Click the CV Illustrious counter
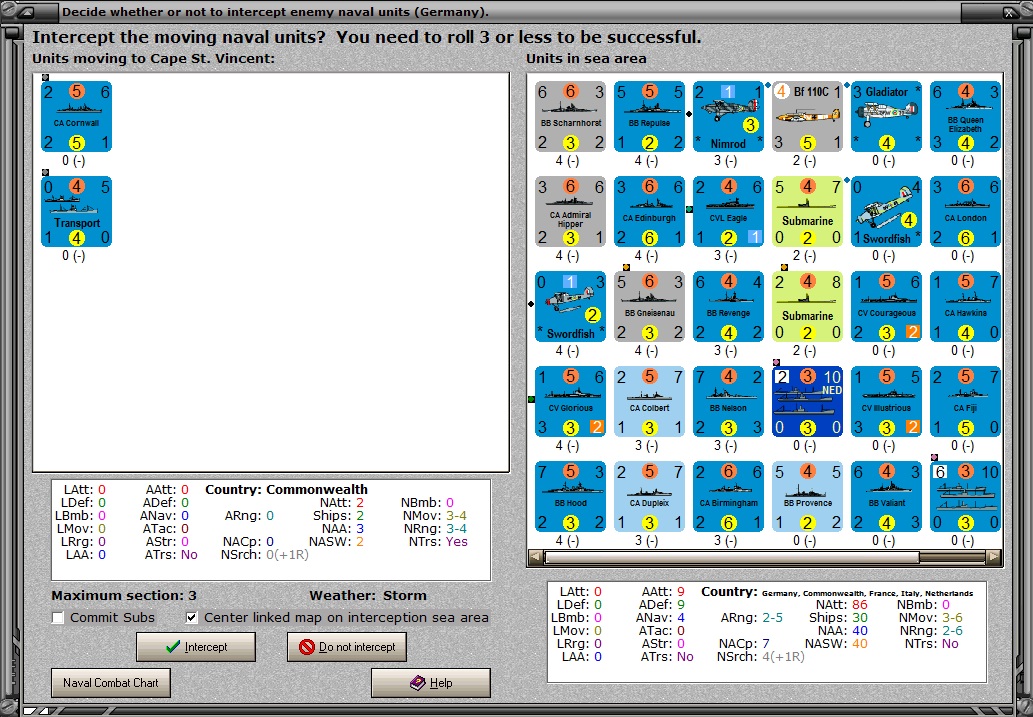The width and height of the screenshot is (1033, 717). (887, 401)
